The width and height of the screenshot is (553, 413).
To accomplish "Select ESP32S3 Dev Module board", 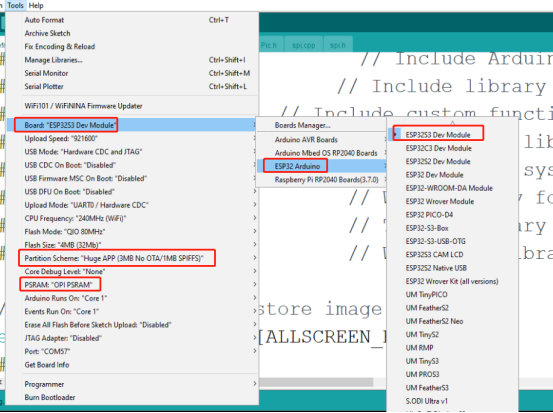I will pyautogui.click(x=453, y=135).
